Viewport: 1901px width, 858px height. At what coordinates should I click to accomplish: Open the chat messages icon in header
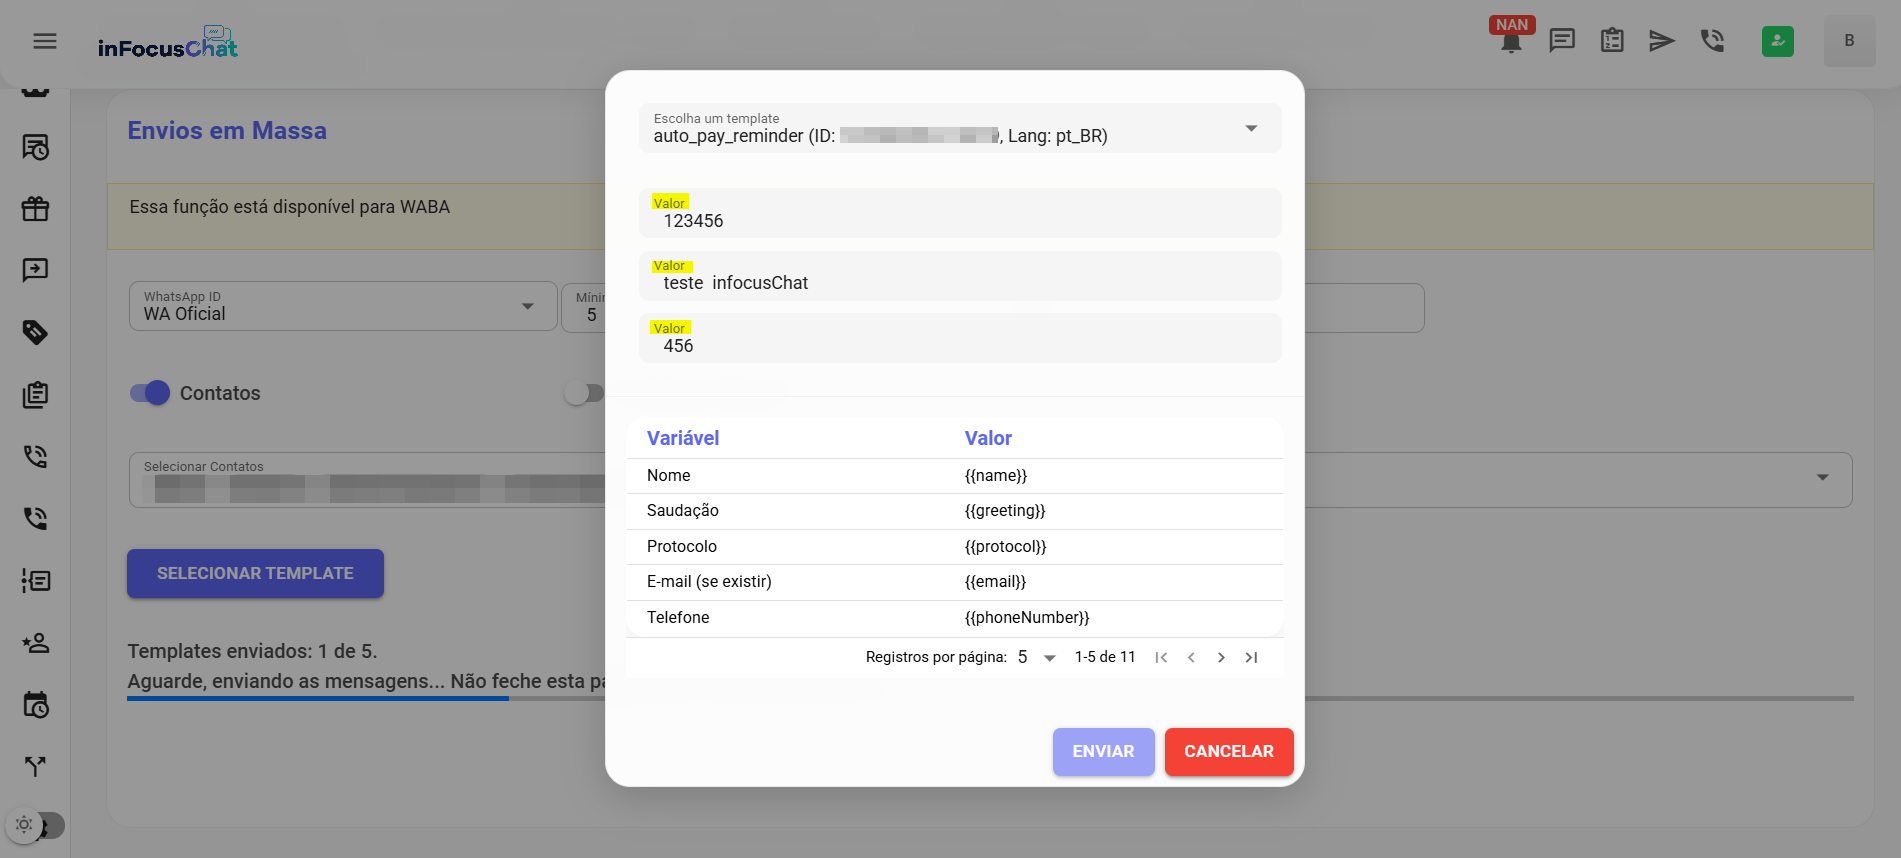click(1561, 41)
